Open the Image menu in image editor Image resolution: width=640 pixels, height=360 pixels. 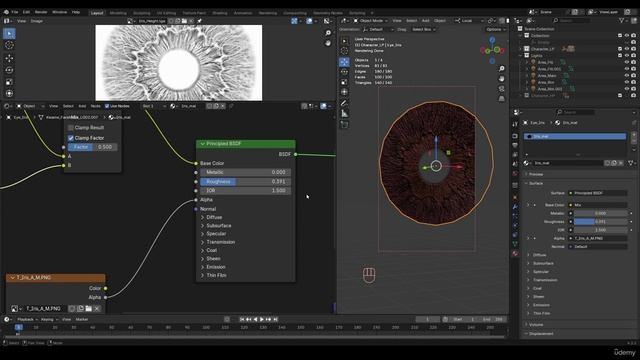[37, 21]
